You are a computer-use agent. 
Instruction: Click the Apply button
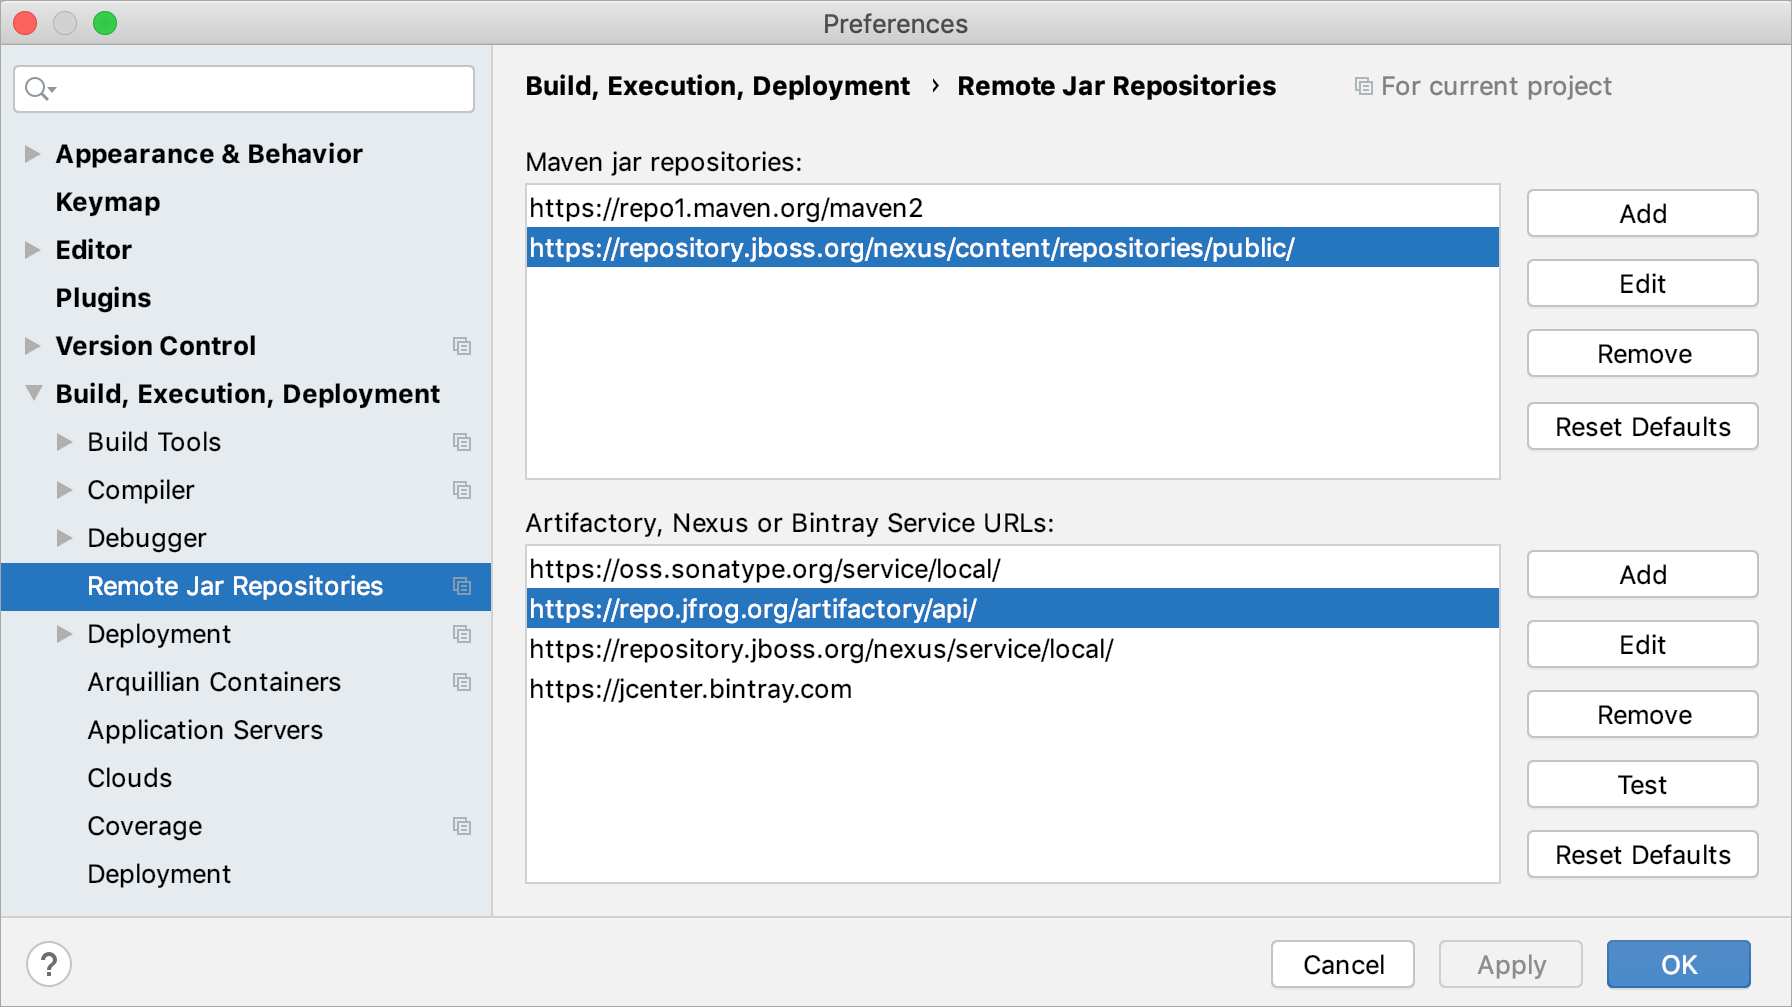1511,964
